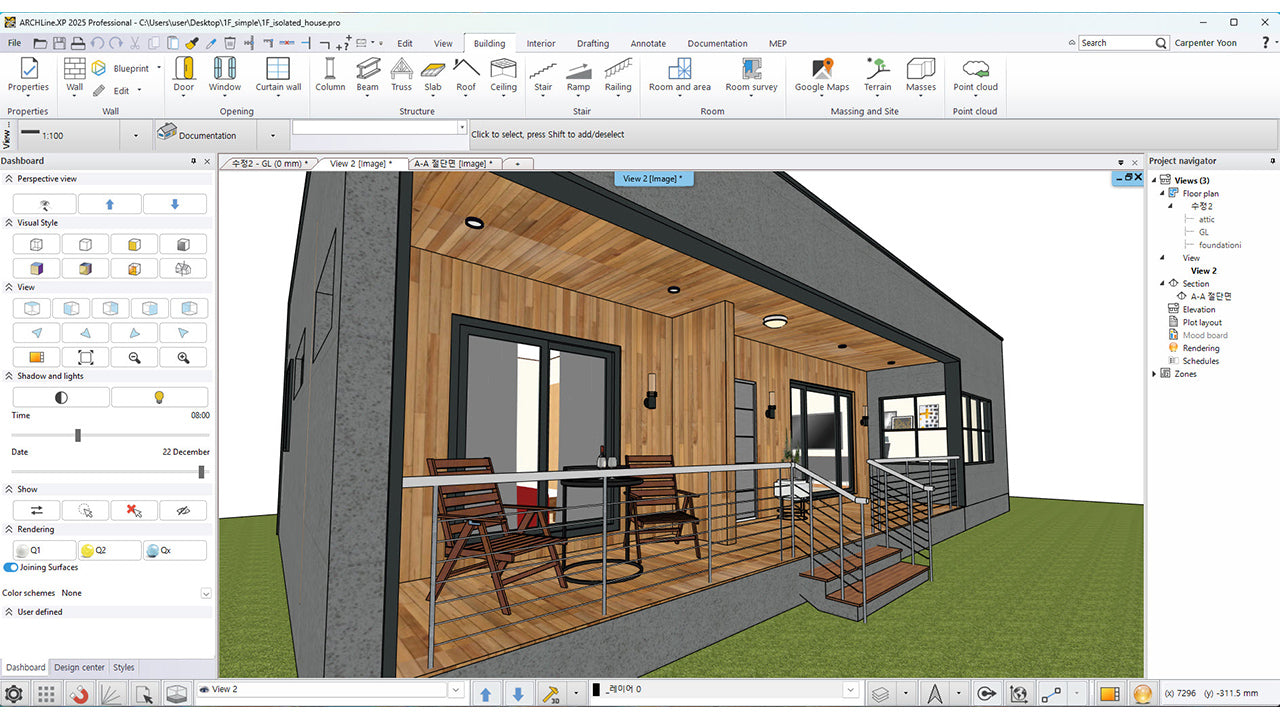Open the Google Maps tool
1280x720 pixels.
point(822,74)
